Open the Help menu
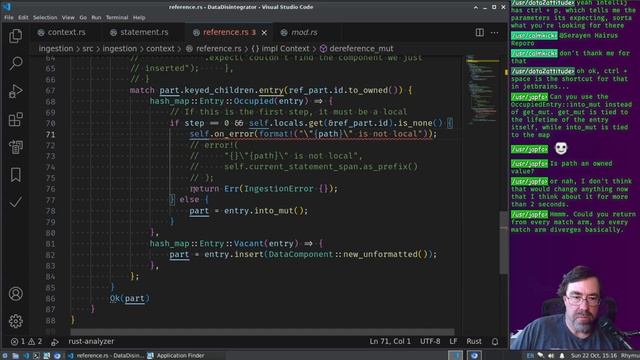640x360 pixels. [139, 18]
